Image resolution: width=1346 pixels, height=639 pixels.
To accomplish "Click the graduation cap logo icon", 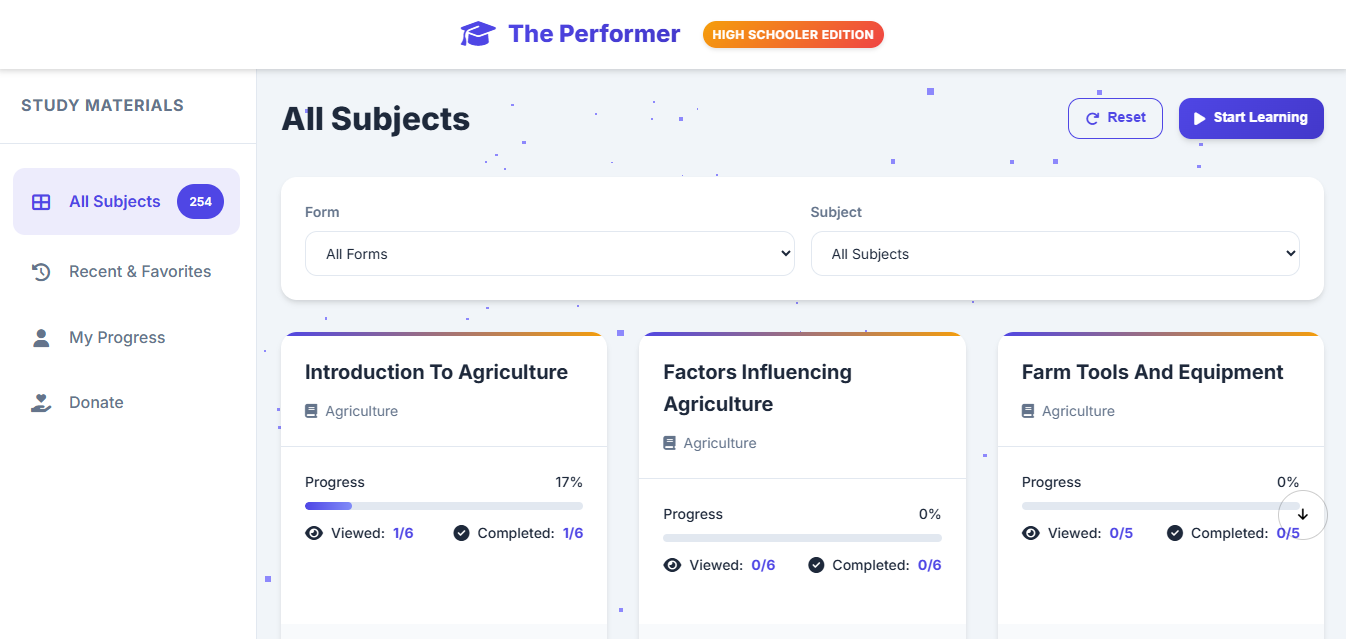I will point(477,34).
